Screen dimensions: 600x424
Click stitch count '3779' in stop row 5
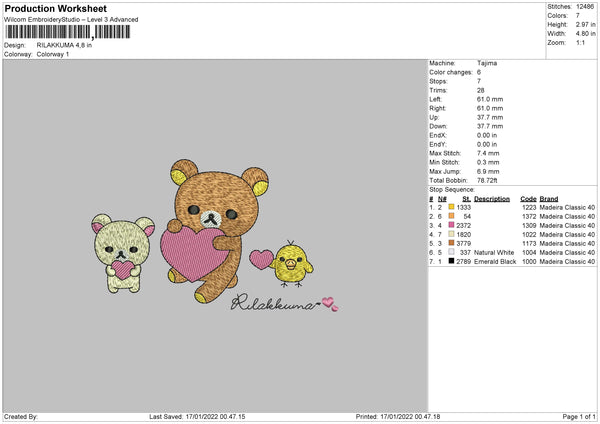[x=463, y=243]
